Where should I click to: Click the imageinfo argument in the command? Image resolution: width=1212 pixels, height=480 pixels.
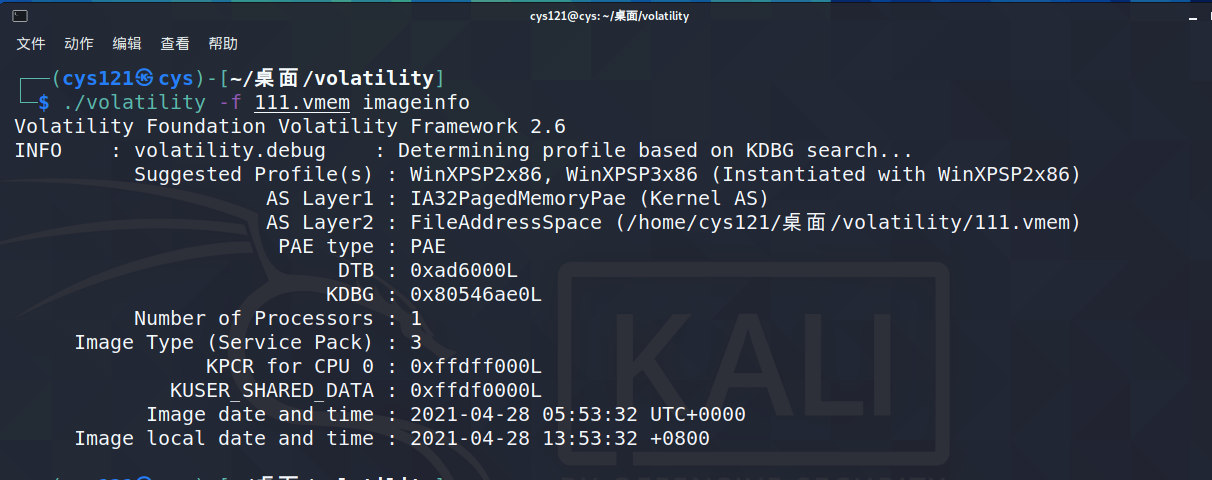click(416, 102)
